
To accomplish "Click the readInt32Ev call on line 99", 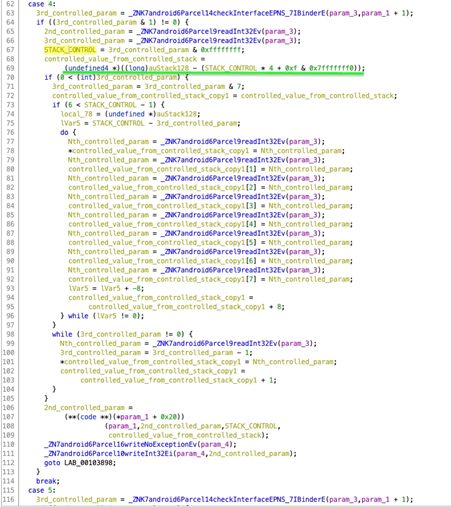I will pos(215,343).
